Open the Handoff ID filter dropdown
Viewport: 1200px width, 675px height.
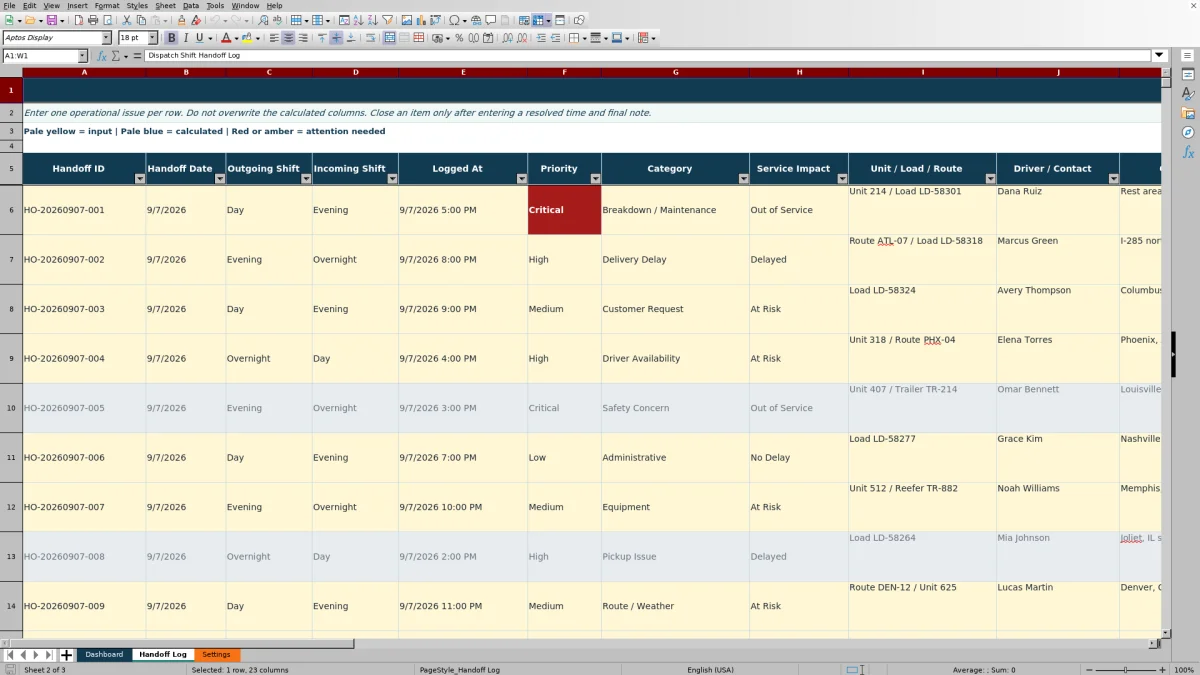[139, 179]
